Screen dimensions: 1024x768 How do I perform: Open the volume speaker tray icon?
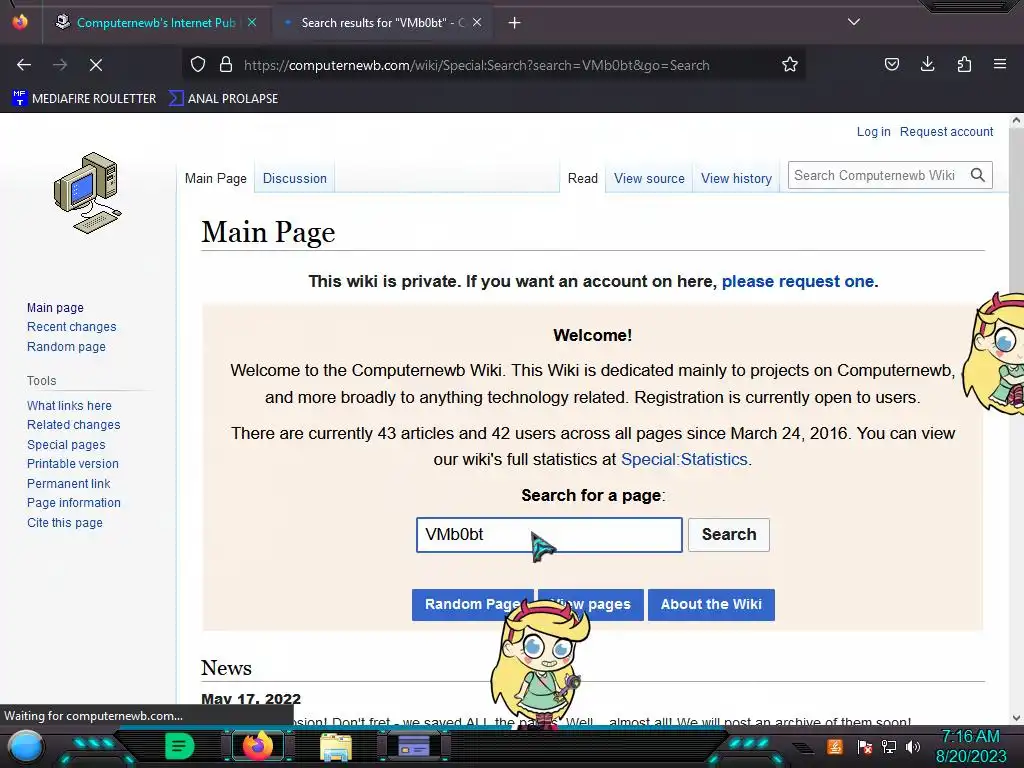913,746
